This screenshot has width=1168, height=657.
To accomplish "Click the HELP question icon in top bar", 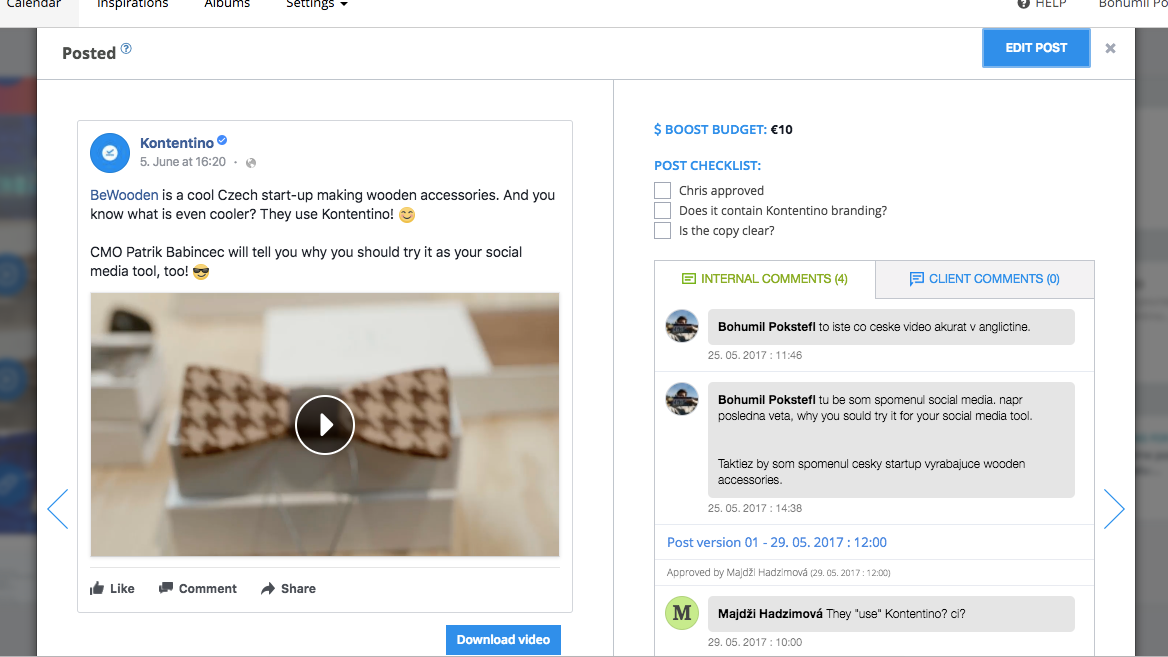I will (1023, 4).
